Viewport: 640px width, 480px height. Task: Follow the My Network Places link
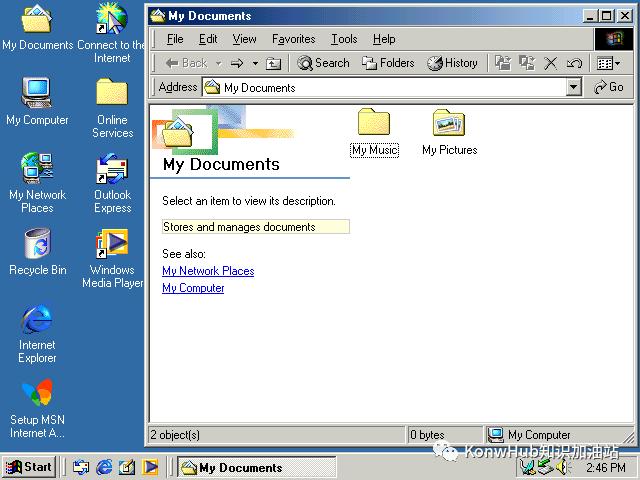(x=208, y=271)
